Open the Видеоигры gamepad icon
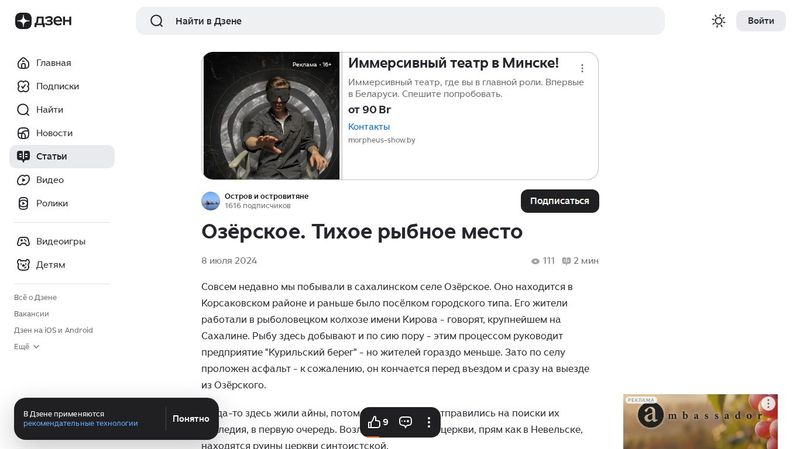This screenshot has width=800, height=449. (23, 241)
